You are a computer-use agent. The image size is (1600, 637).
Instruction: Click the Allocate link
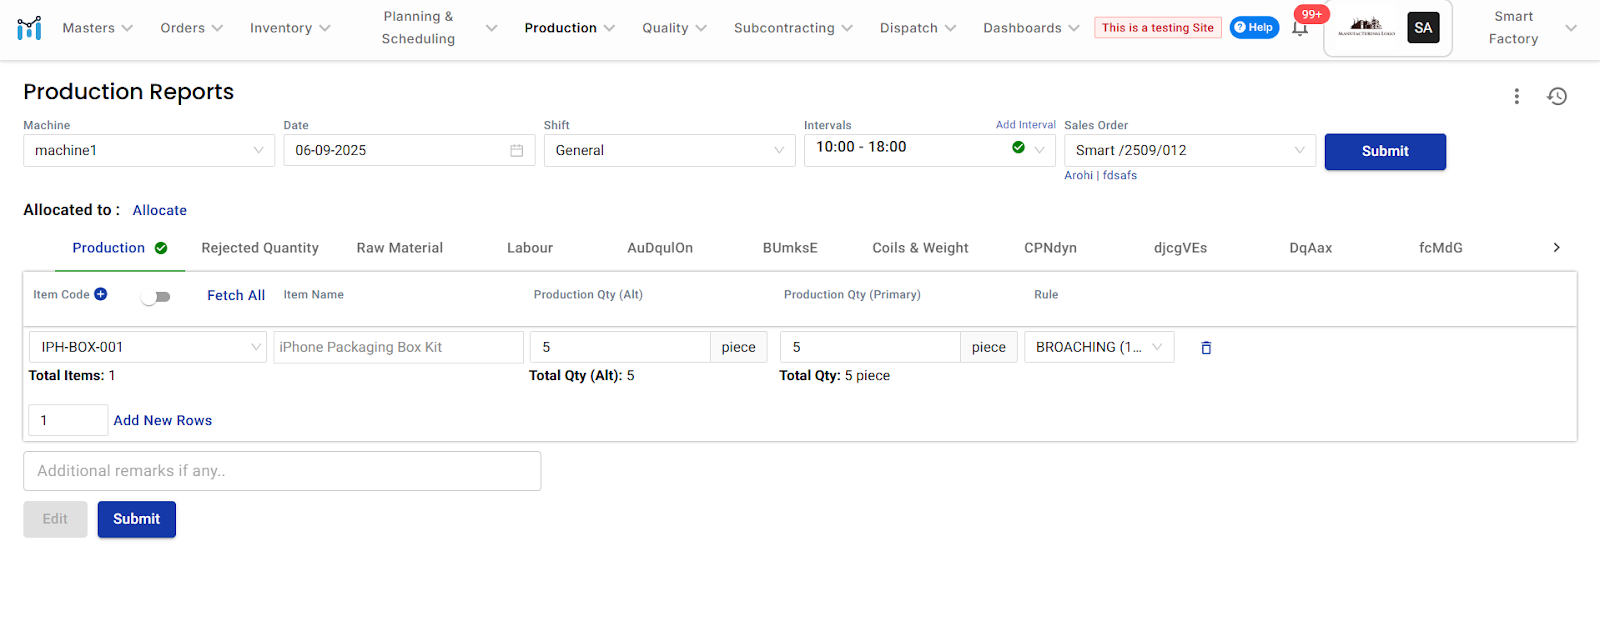(160, 210)
